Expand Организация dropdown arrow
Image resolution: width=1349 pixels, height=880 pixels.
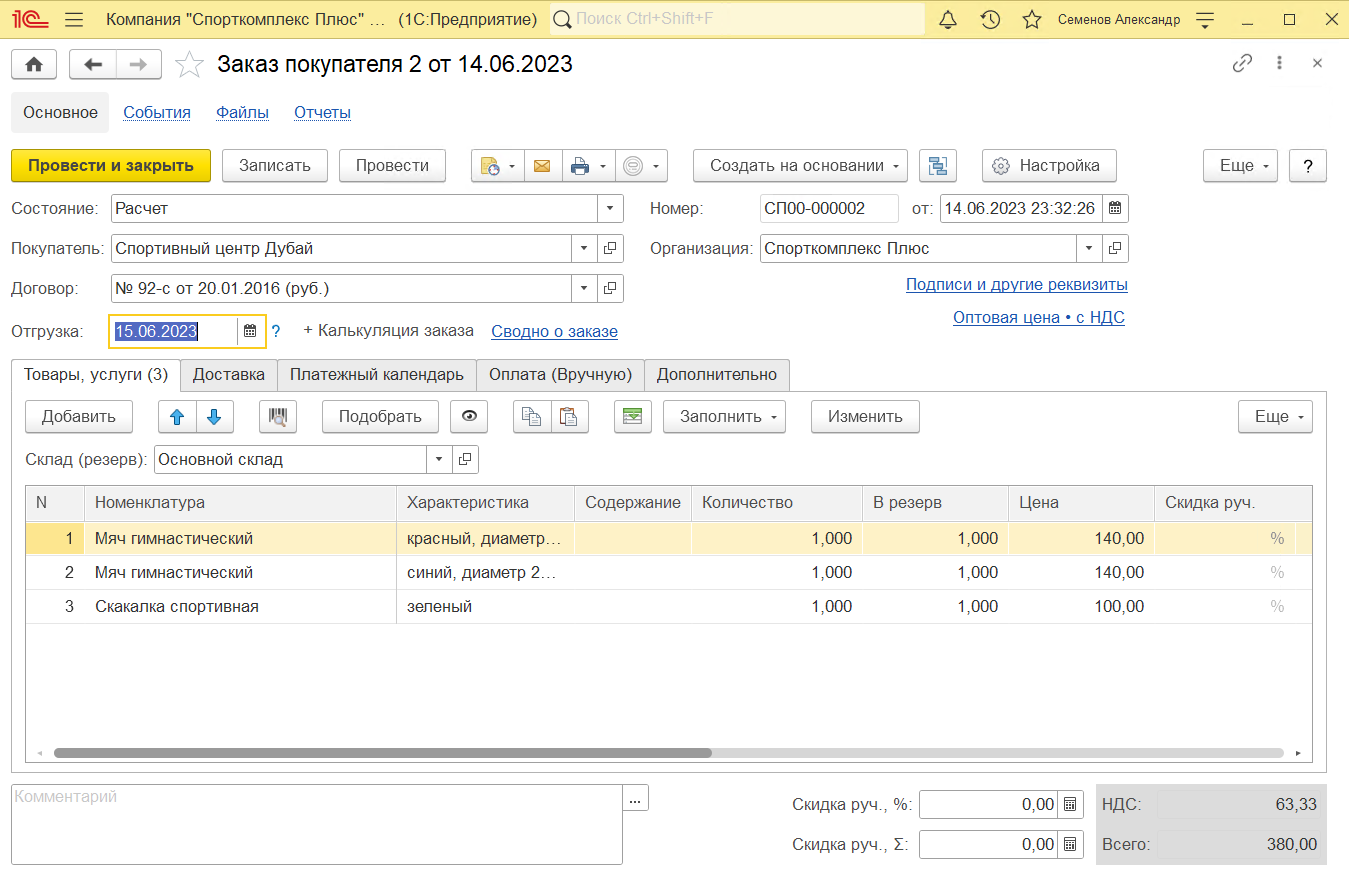[x=1090, y=249]
